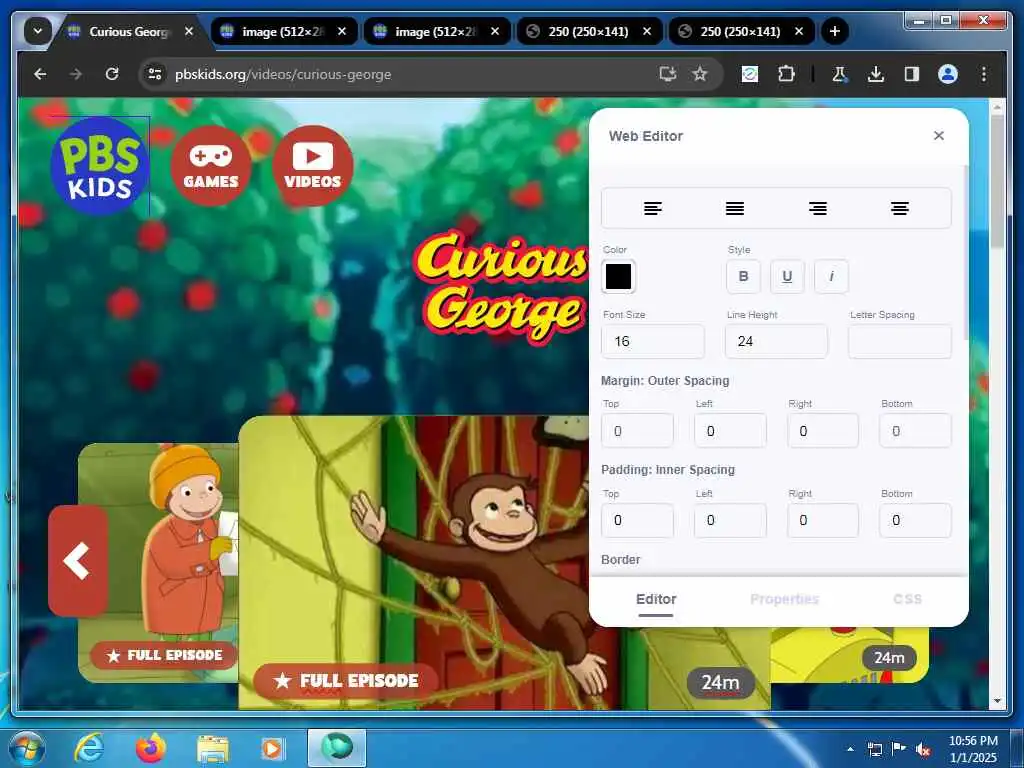Image resolution: width=1024 pixels, height=768 pixels.
Task: Close the Web Editor panel
Action: pos(939,135)
